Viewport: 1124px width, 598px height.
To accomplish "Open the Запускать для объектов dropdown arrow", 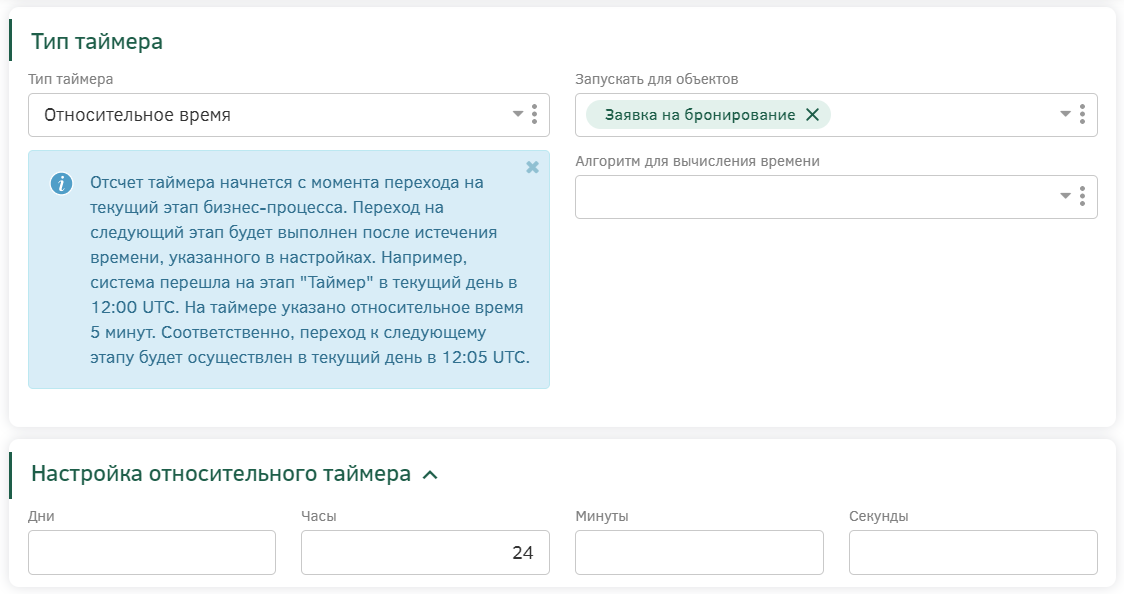I will click(1065, 114).
